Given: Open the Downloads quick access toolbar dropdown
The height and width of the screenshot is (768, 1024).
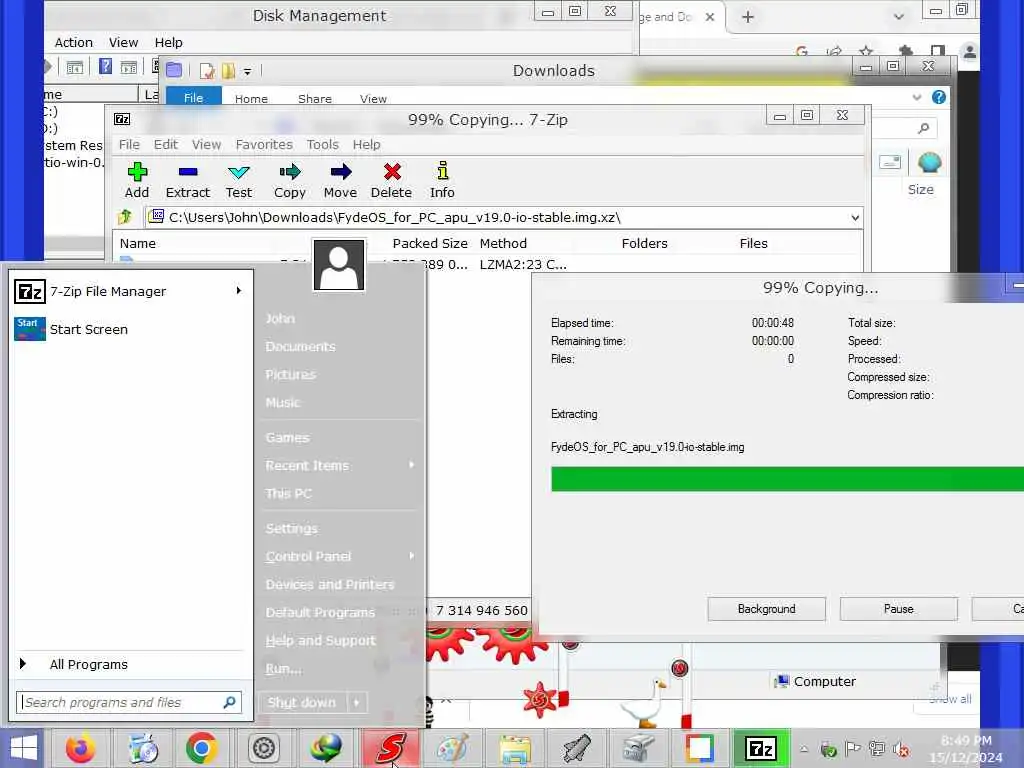Looking at the screenshot, I should point(248,71).
